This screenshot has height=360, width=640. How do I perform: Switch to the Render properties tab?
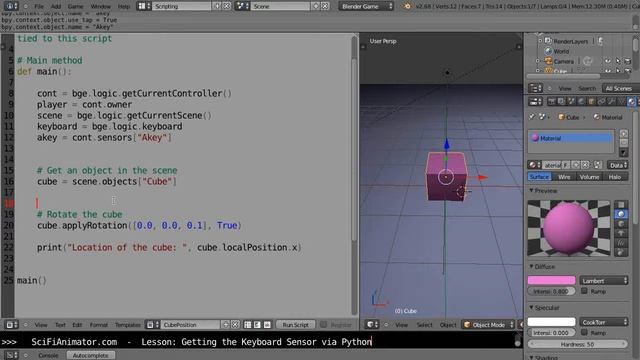pos(552,102)
